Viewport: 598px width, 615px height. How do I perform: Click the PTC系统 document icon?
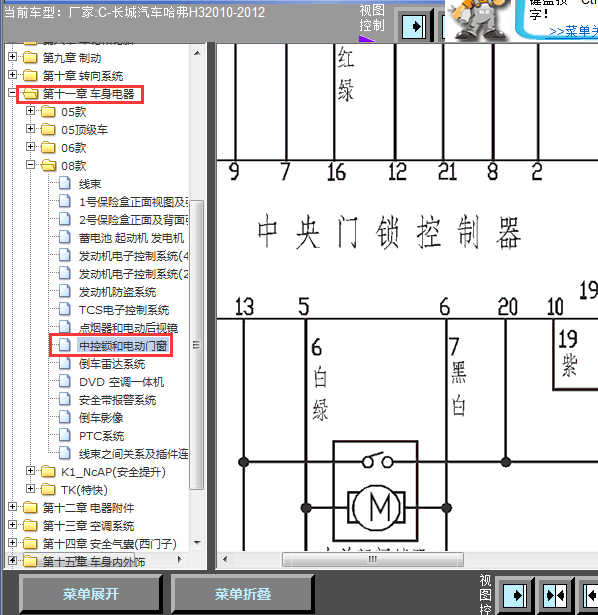click(x=65, y=435)
